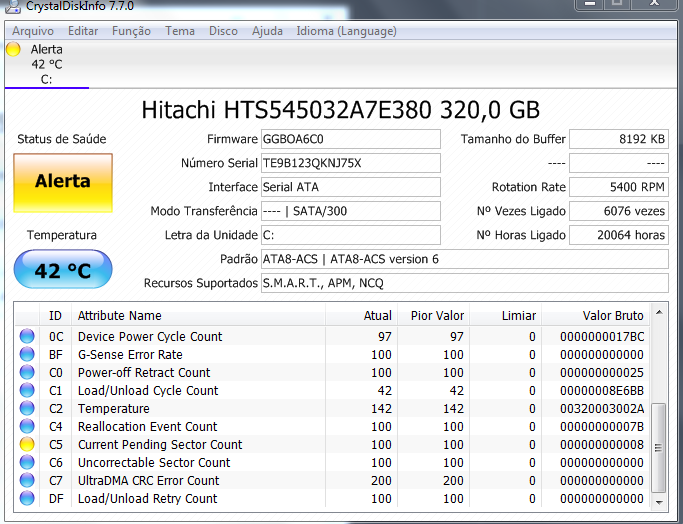Click the Attribute Name column header
683x524 pixels.
199,315
